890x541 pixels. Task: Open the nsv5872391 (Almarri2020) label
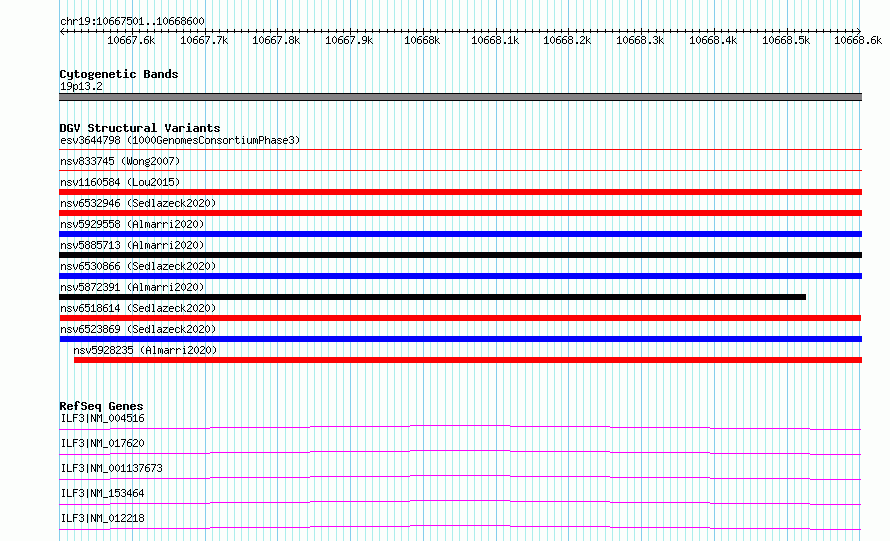pyautogui.click(x=132, y=287)
